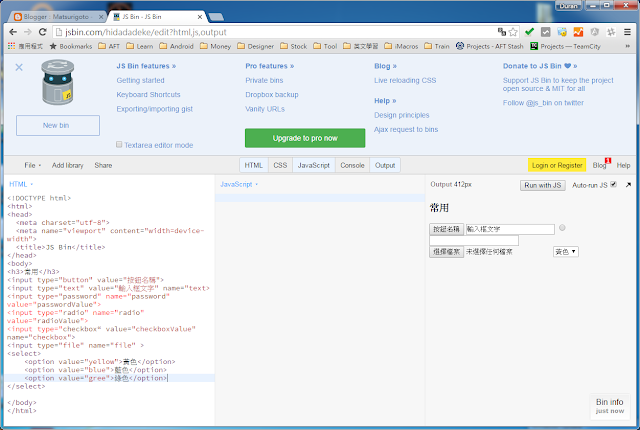Open Projects — TeamCity bookmark
The image size is (640, 430).
click(x=565, y=46)
